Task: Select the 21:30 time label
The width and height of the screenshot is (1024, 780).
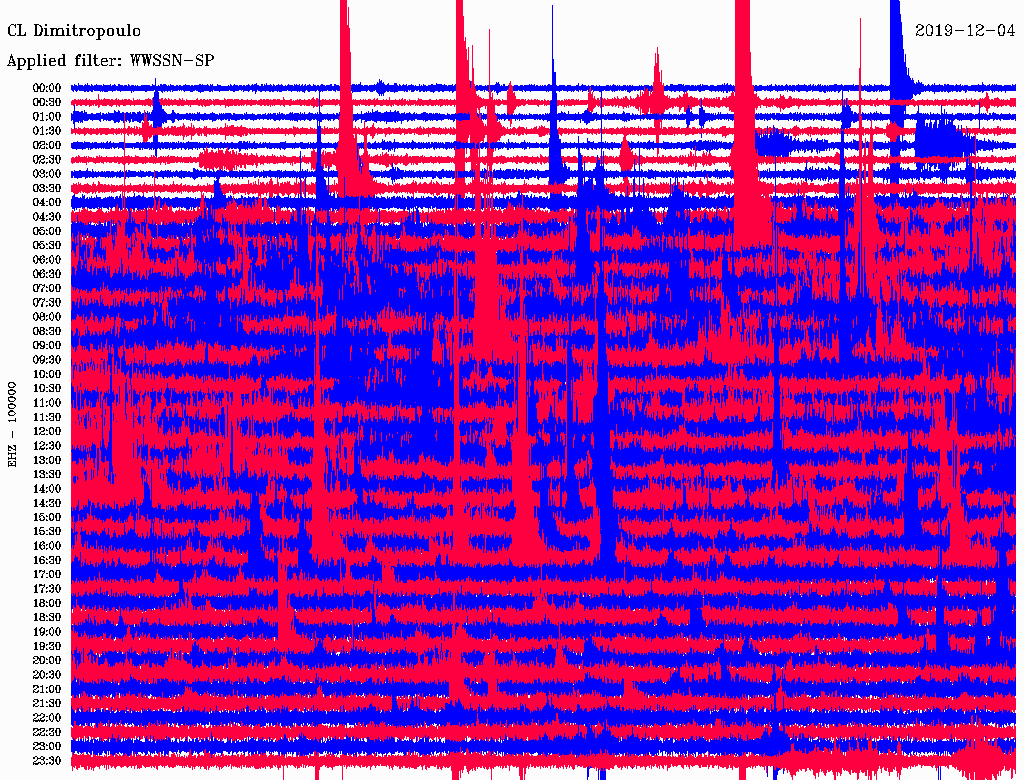Action: tap(46, 704)
